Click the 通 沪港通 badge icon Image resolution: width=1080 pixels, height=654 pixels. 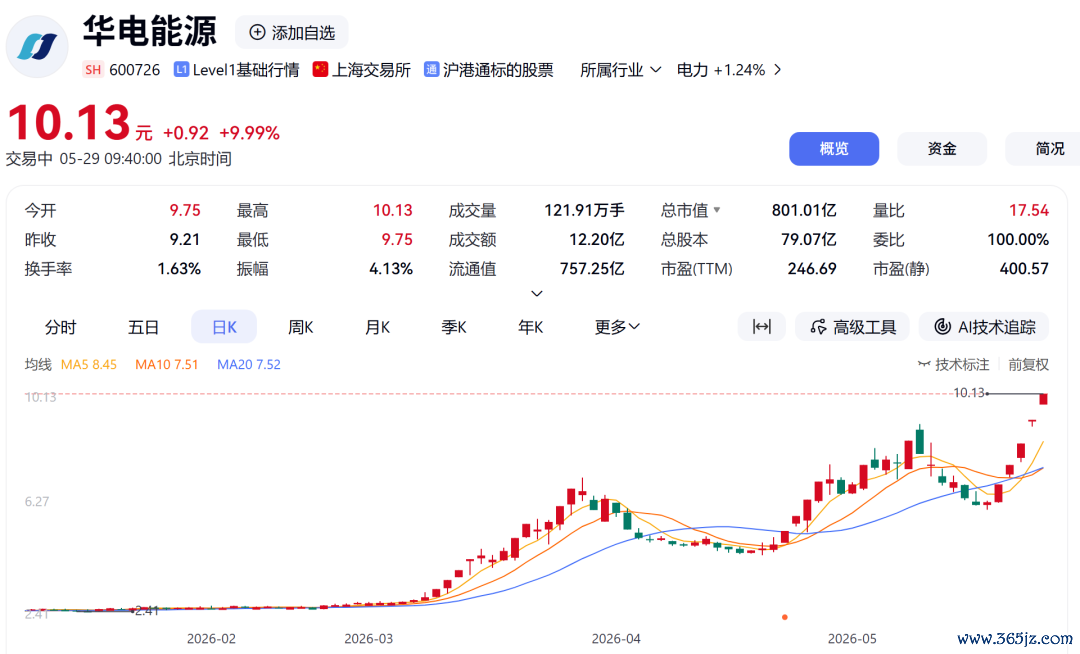(431, 70)
